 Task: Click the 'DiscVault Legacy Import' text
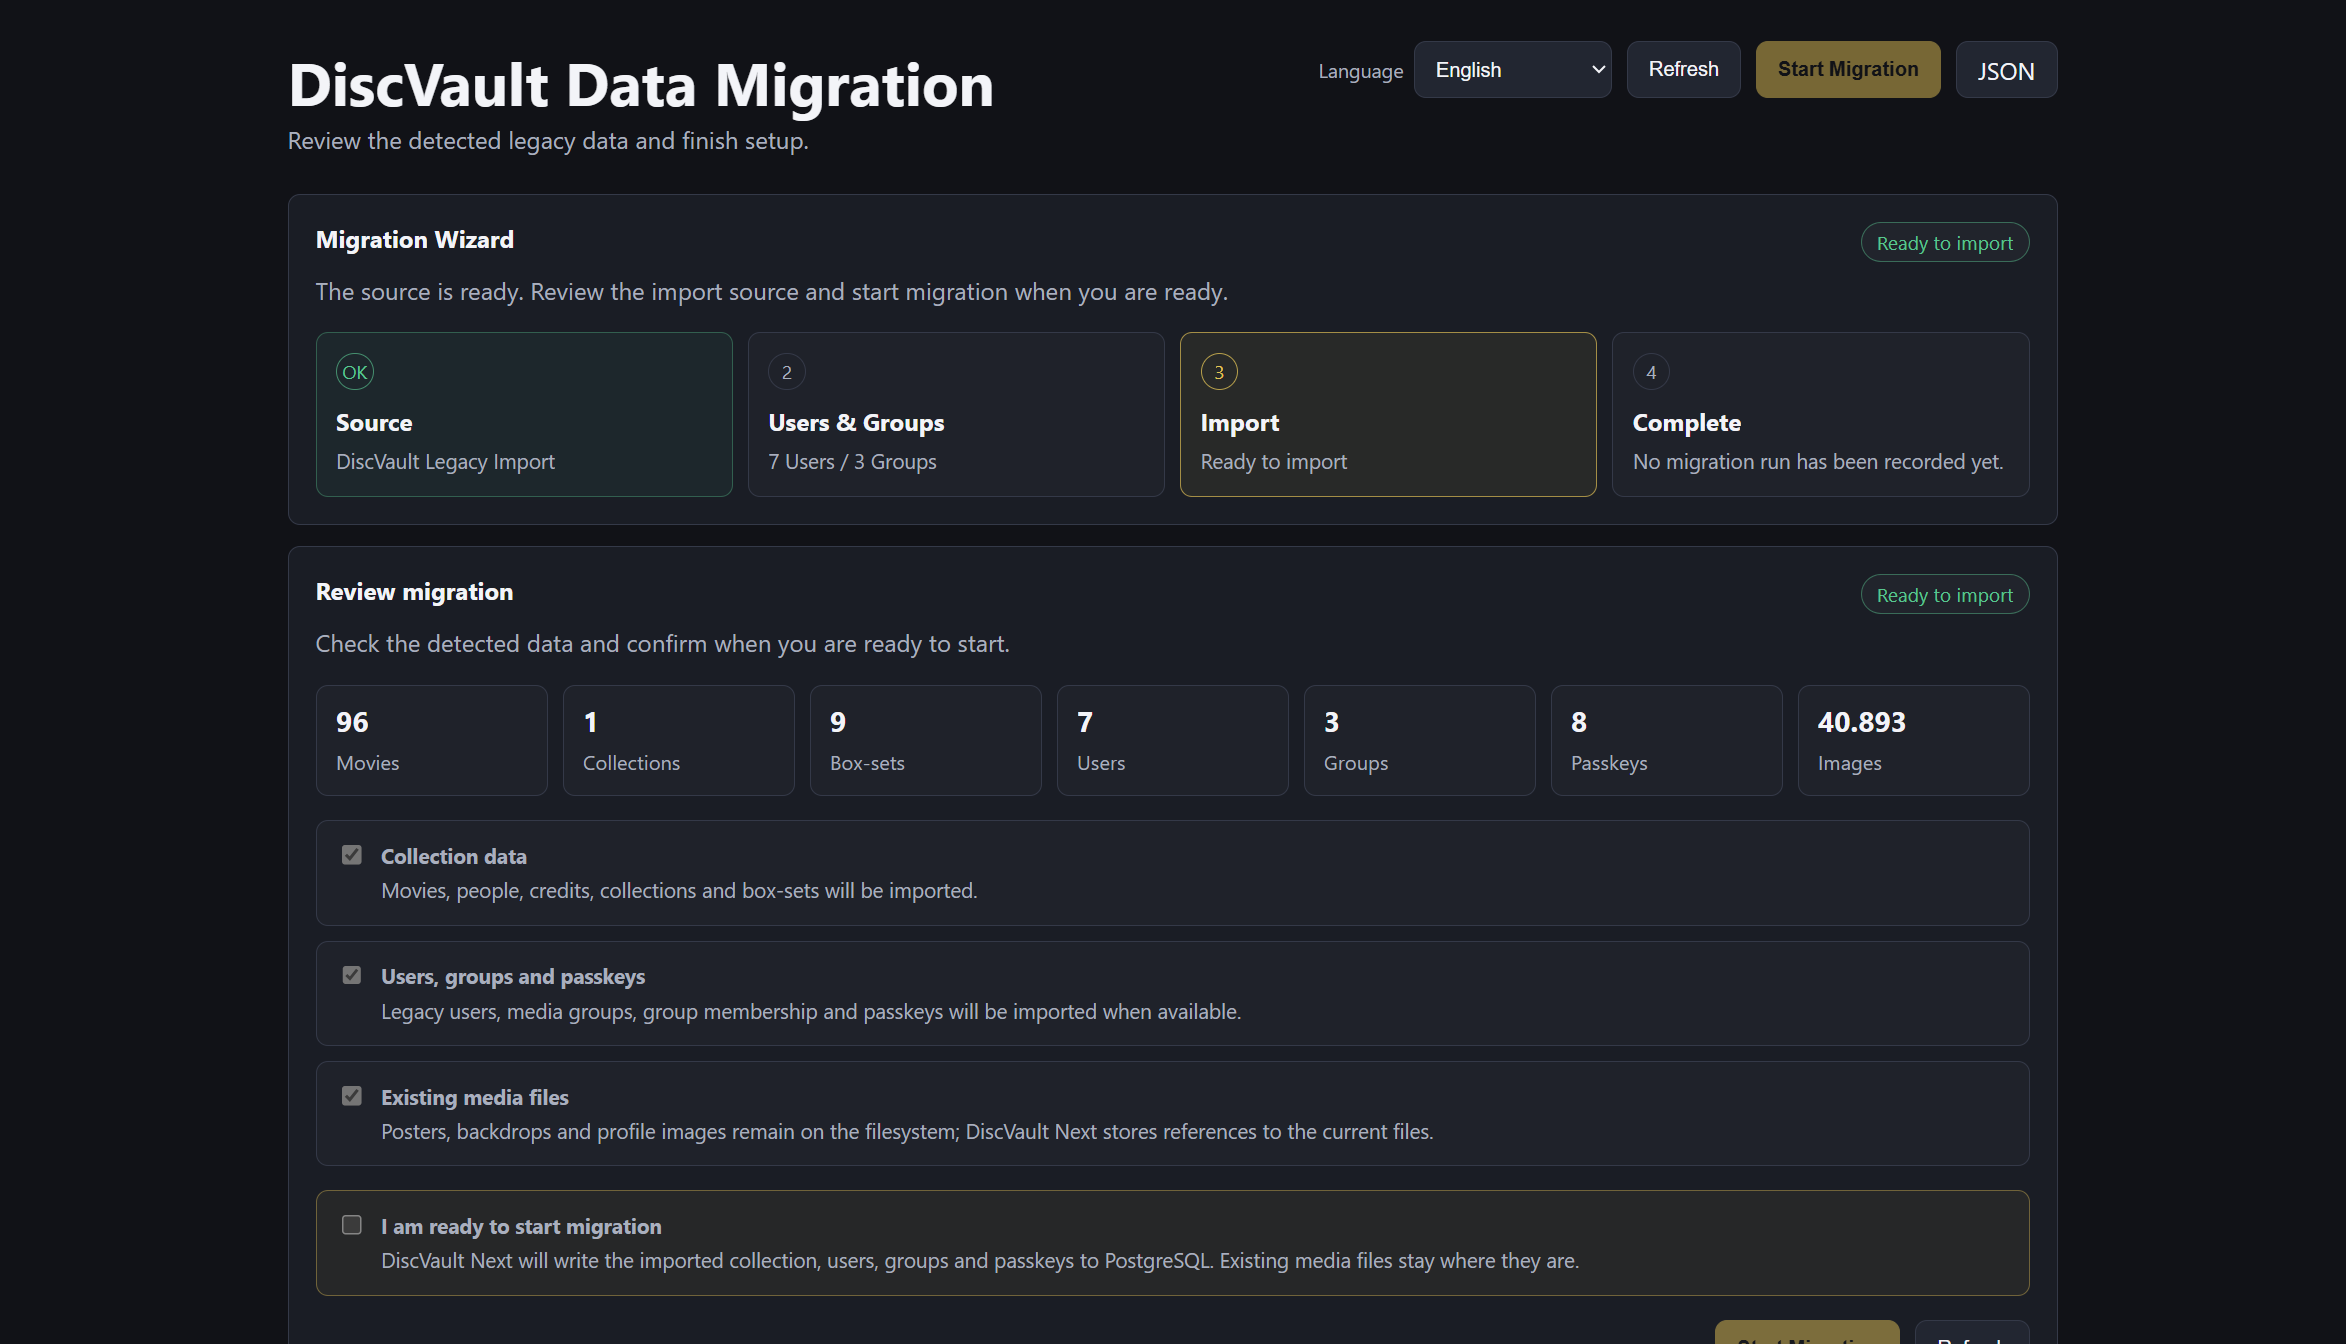(x=445, y=462)
